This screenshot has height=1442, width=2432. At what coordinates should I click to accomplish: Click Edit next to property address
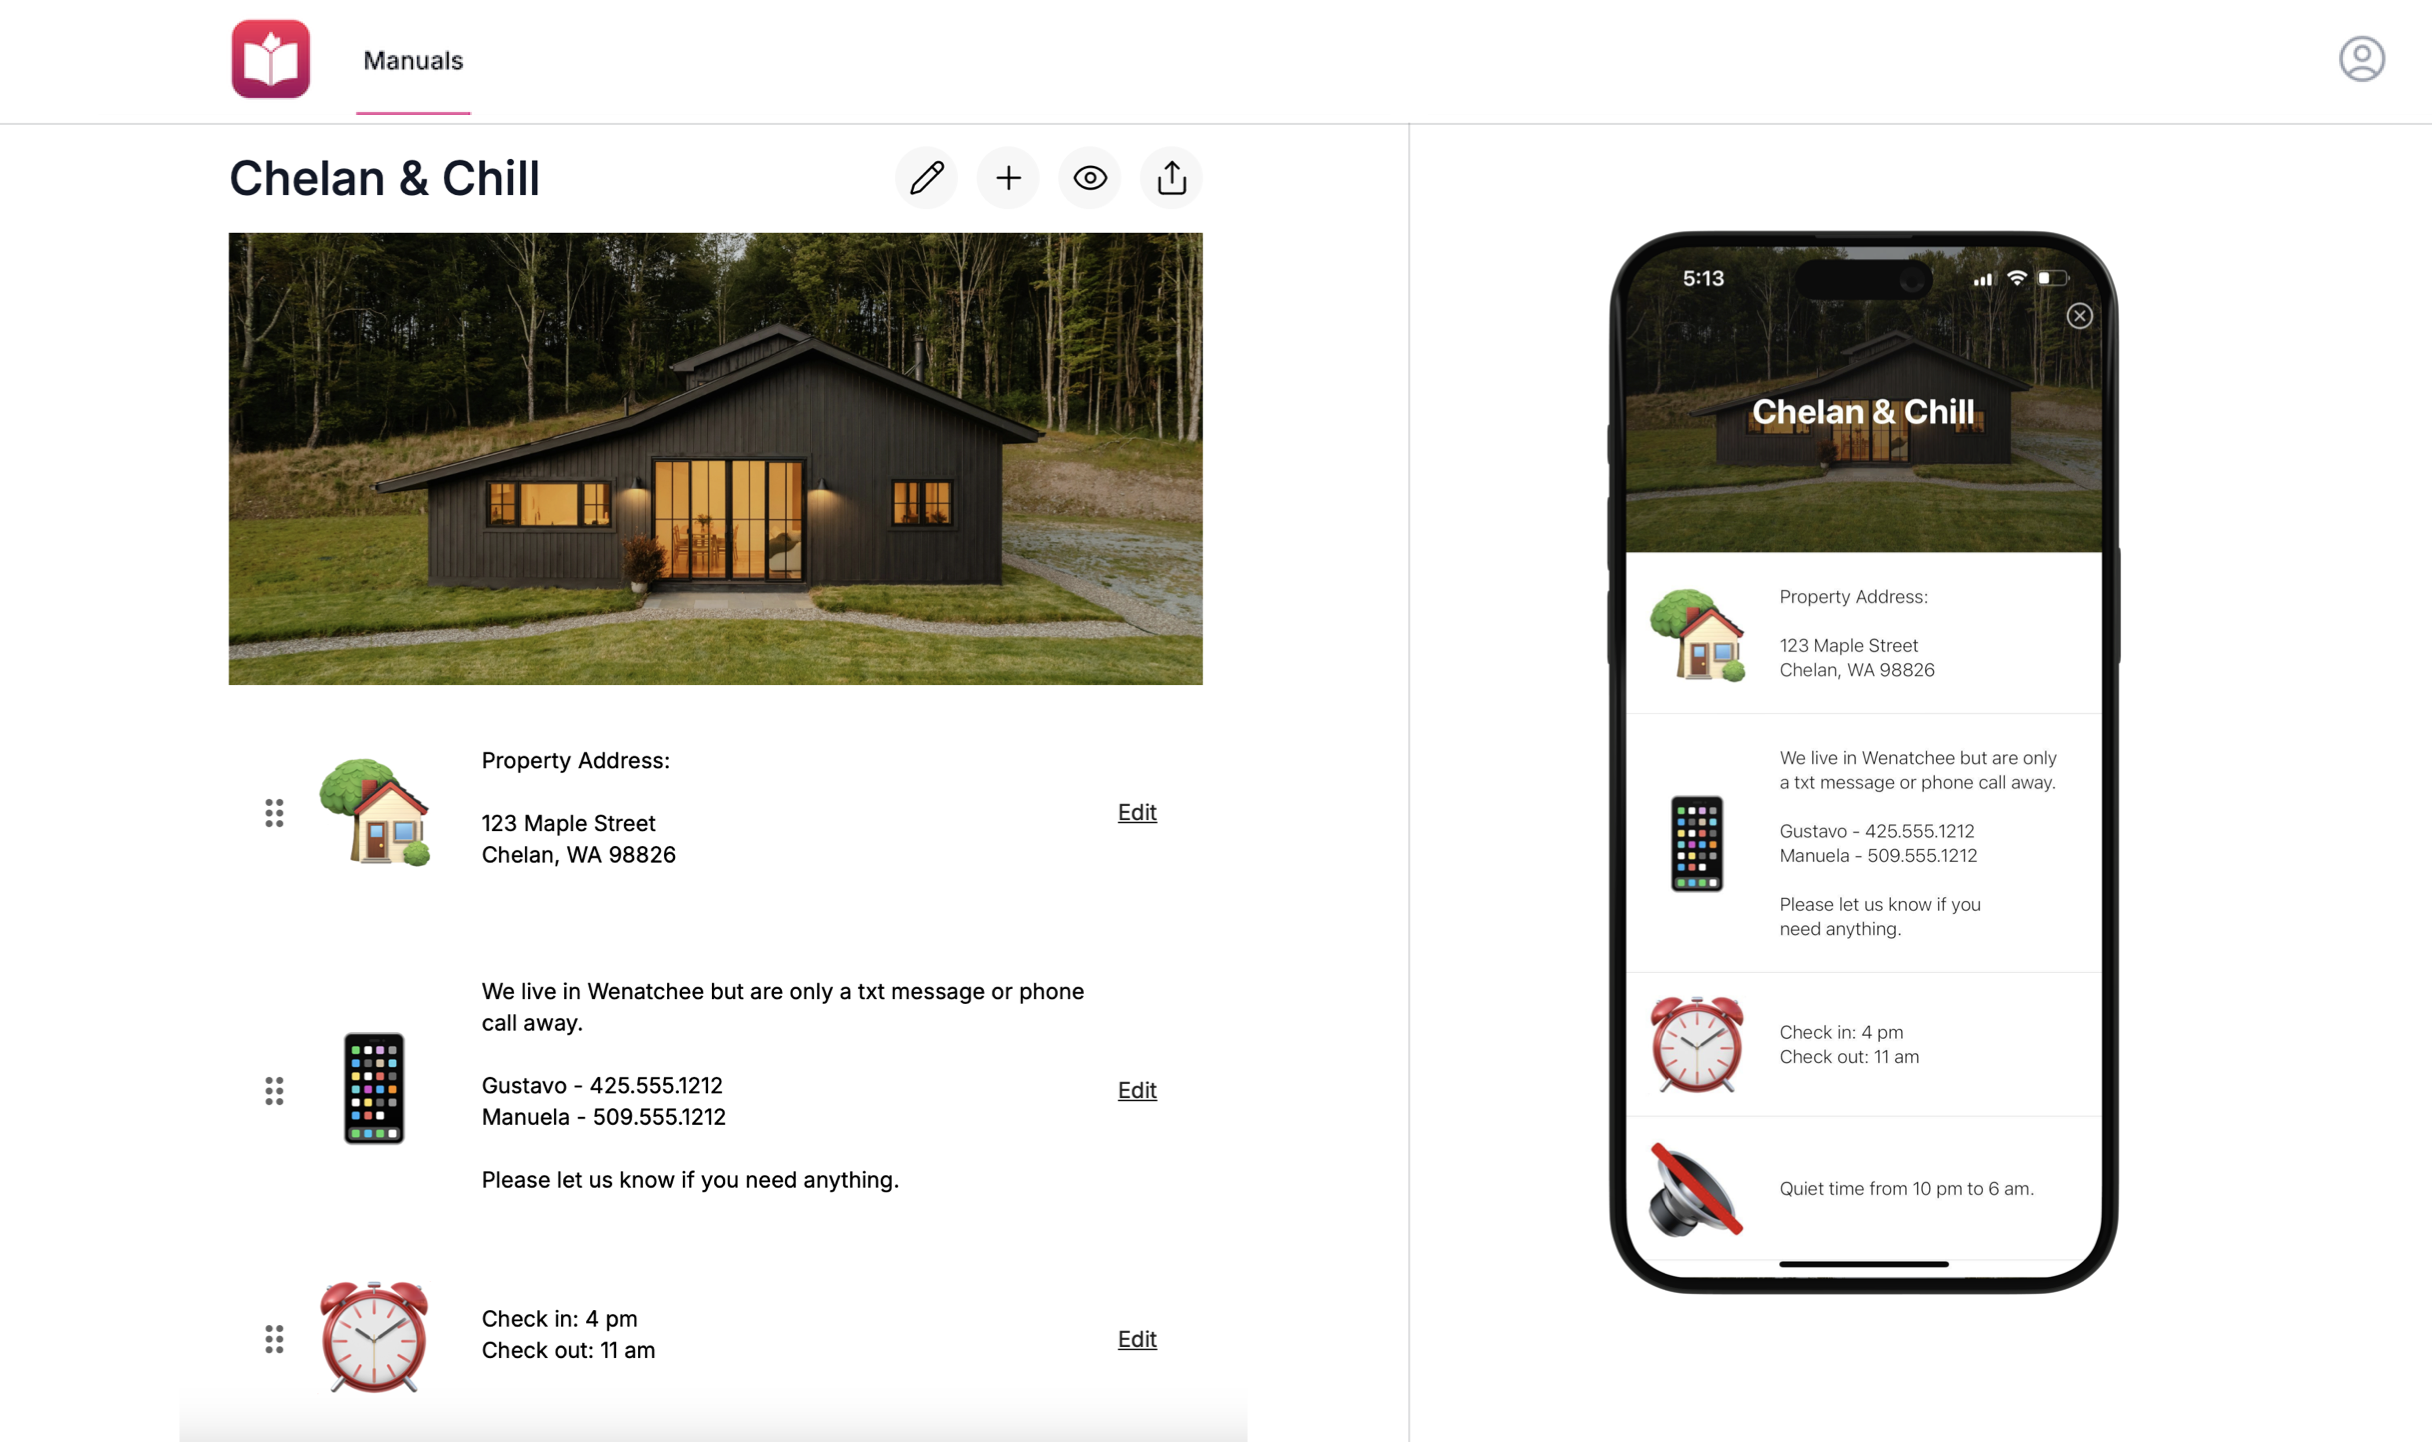click(1136, 810)
